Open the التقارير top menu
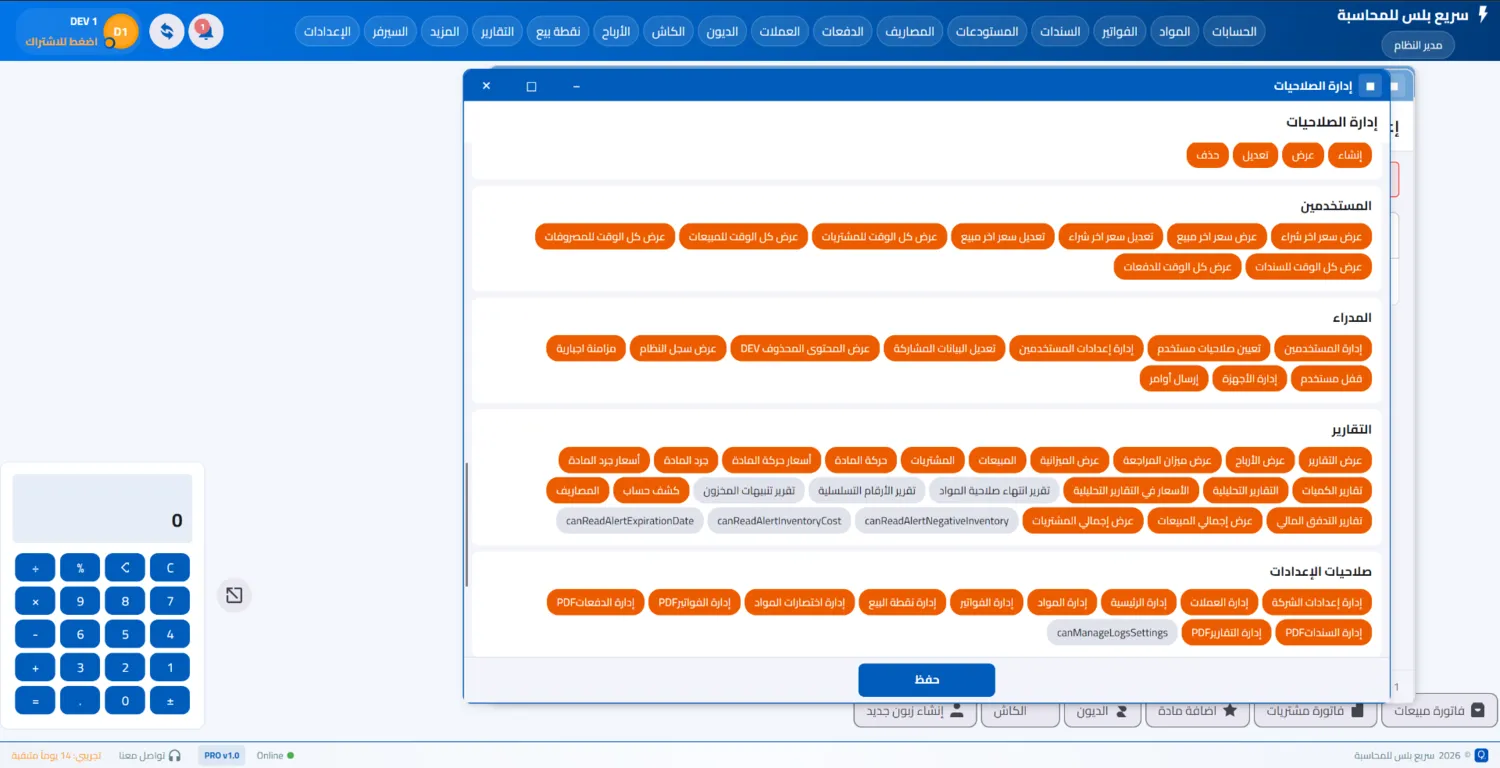1500x768 pixels. point(497,31)
